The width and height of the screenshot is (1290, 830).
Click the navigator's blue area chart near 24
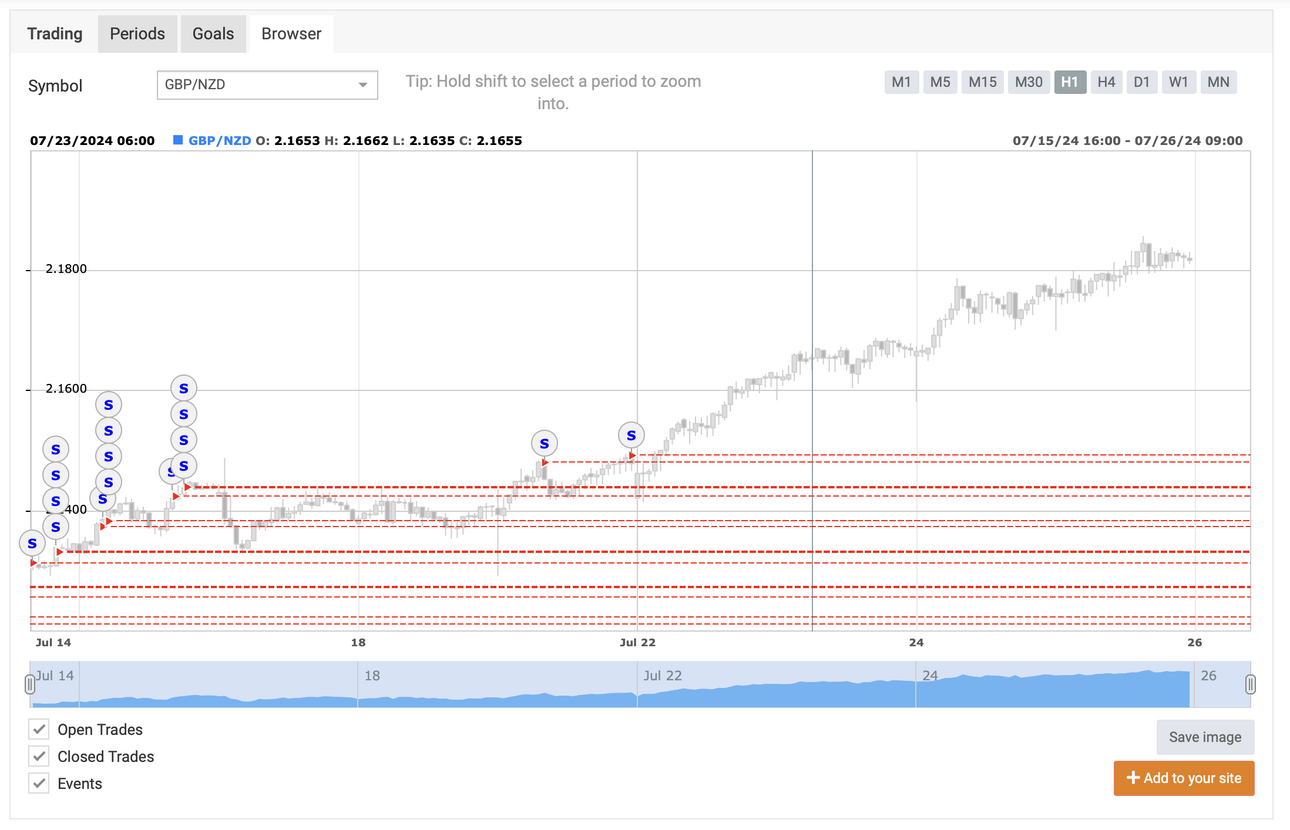point(930,692)
